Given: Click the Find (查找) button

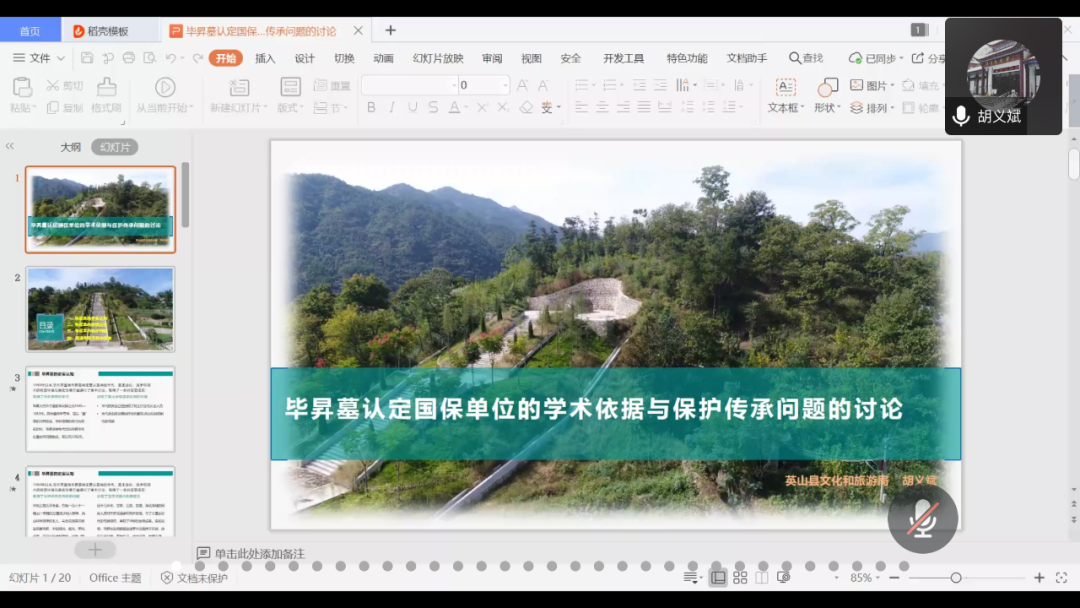Looking at the screenshot, I should pos(806,58).
